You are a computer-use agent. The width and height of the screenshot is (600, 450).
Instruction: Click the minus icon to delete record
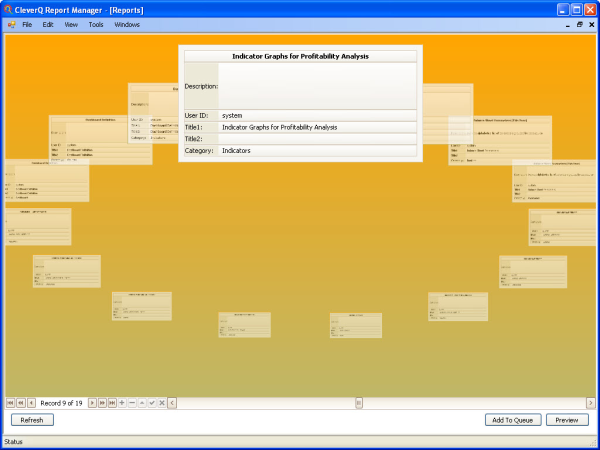pos(132,402)
